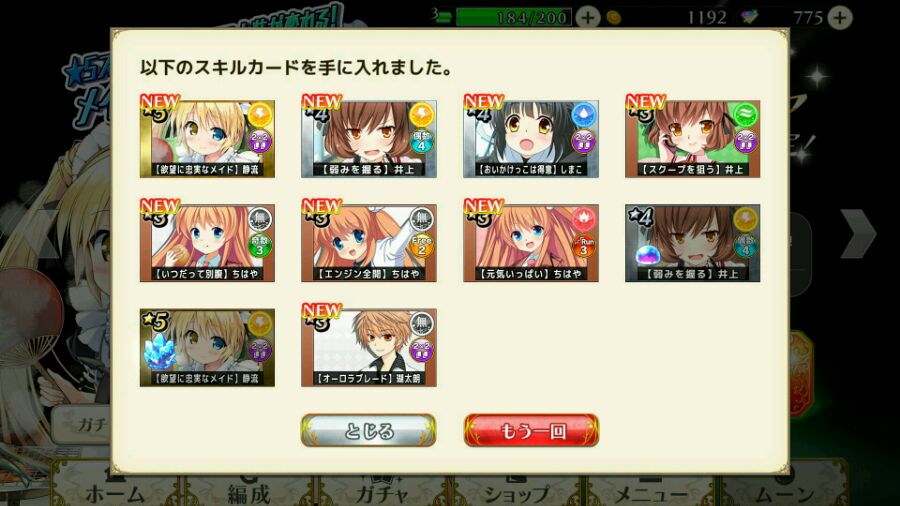Tap the Free 2 badge on the エンジン全開 card
Screen dimensions: 900x506
click(421, 246)
